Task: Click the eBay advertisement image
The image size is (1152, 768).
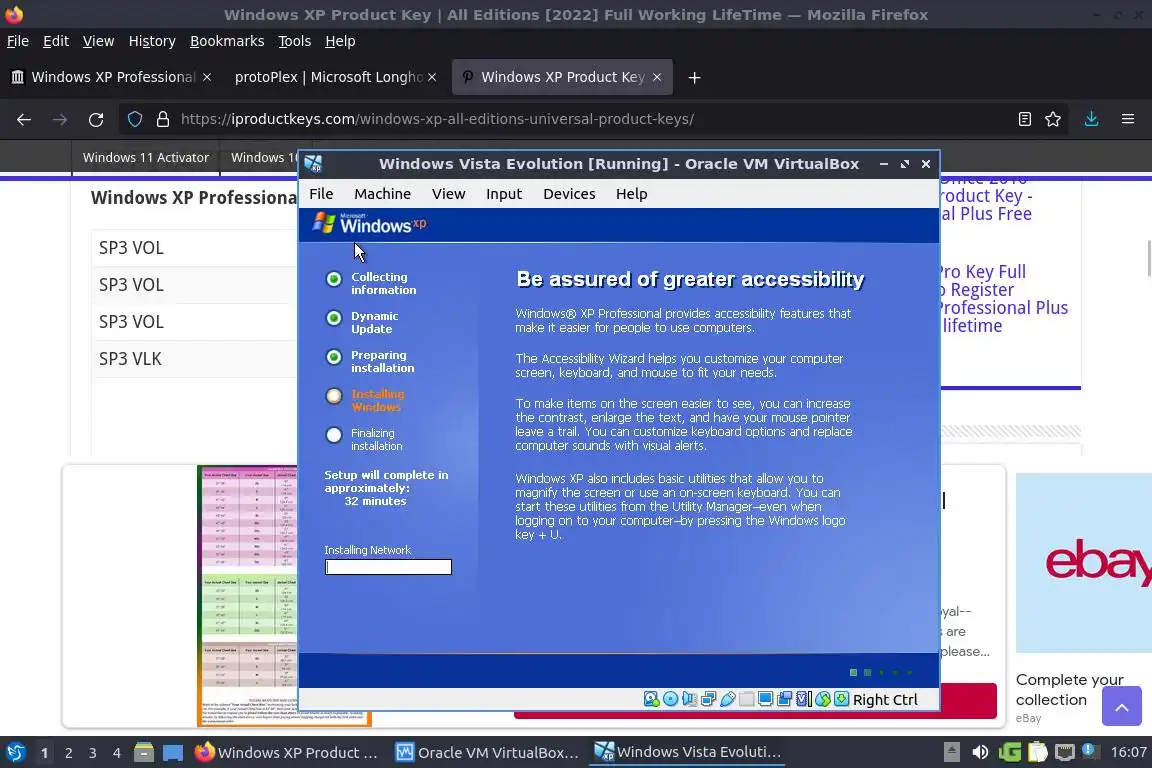Action: pyautogui.click(x=1084, y=563)
